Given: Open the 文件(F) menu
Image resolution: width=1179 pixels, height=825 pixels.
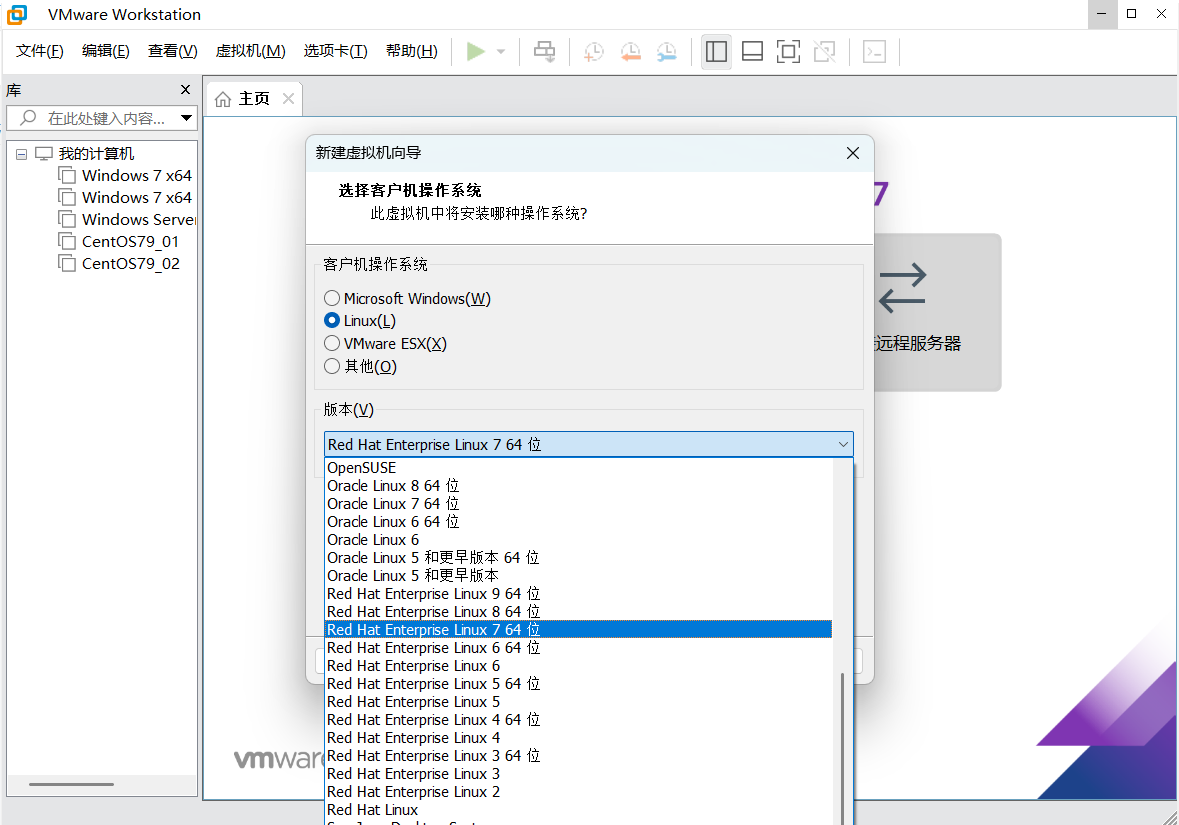Looking at the screenshot, I should pyautogui.click(x=40, y=51).
